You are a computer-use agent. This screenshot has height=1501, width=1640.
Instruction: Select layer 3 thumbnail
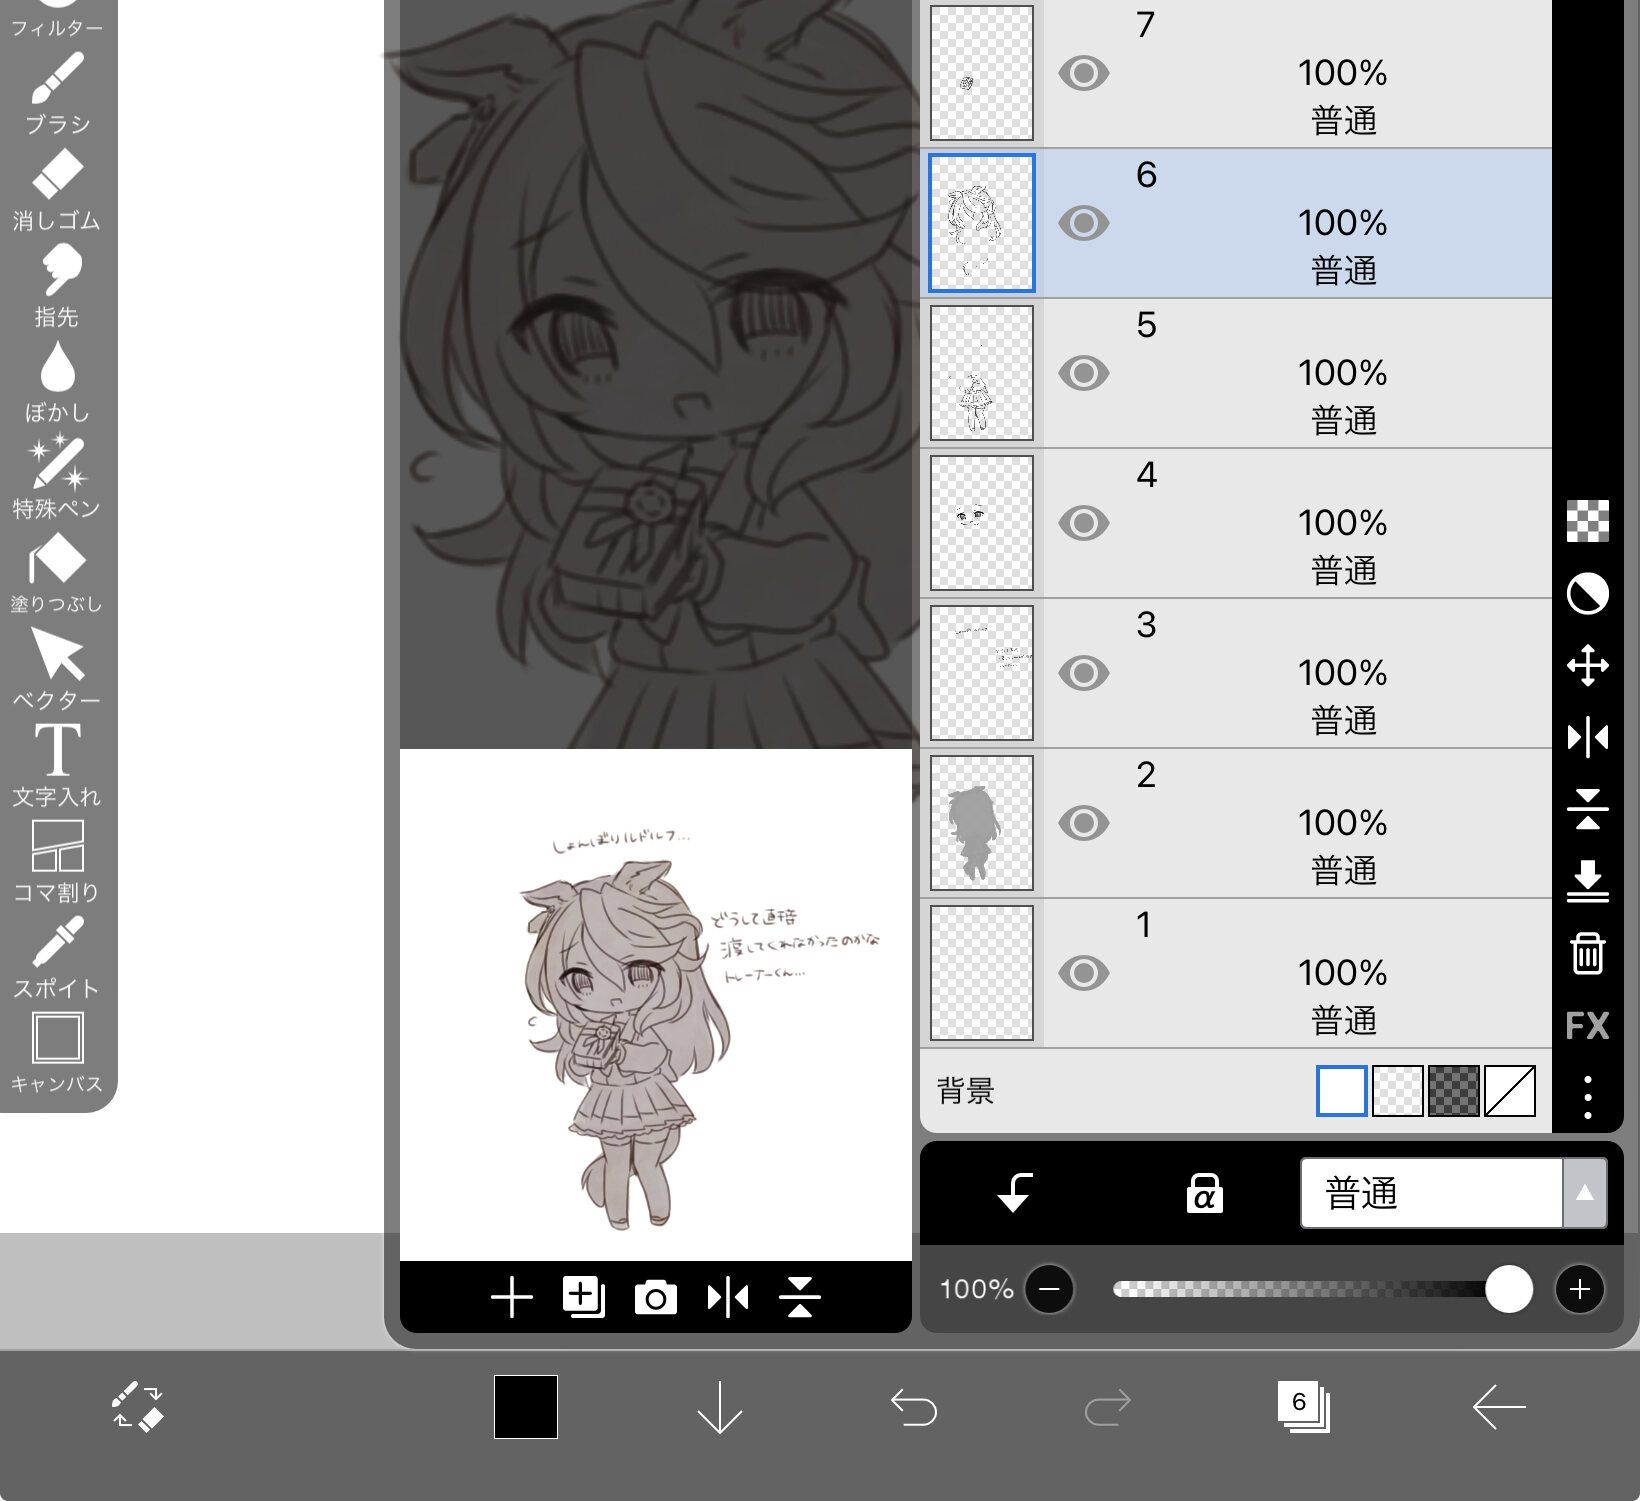point(982,673)
